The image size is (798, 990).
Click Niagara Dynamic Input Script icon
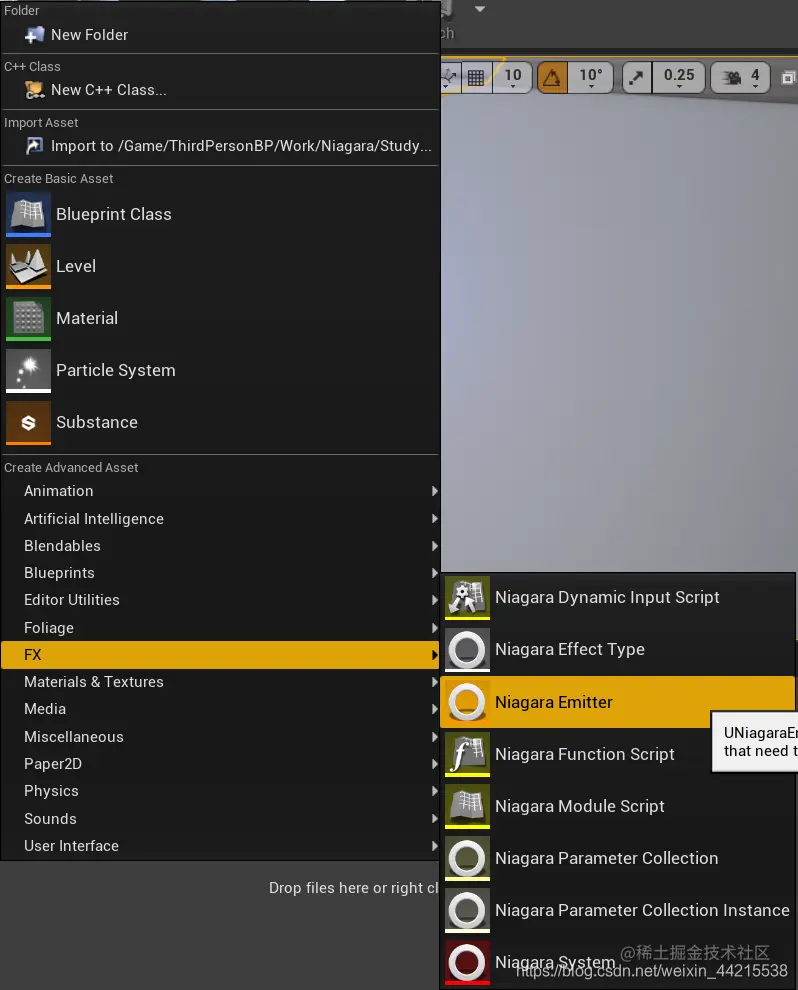tap(467, 597)
